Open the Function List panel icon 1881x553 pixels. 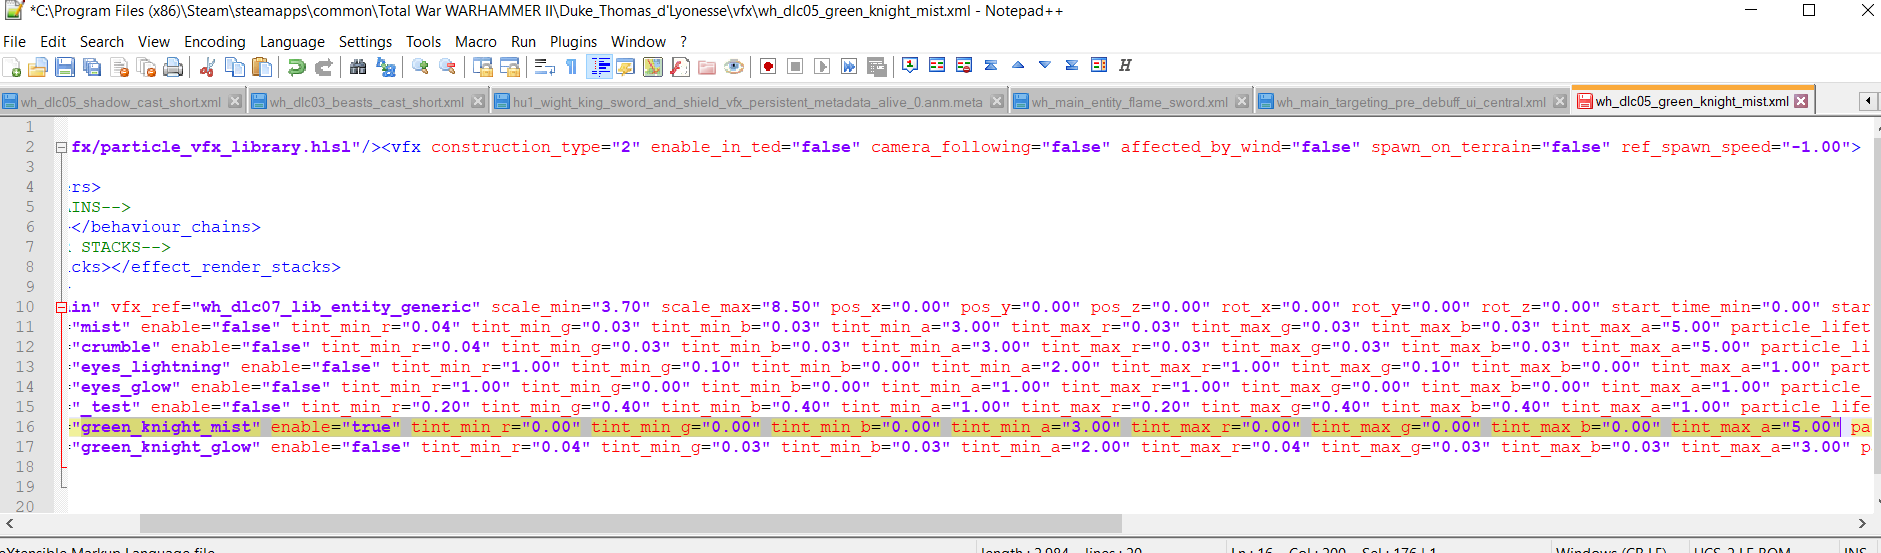[680, 67]
